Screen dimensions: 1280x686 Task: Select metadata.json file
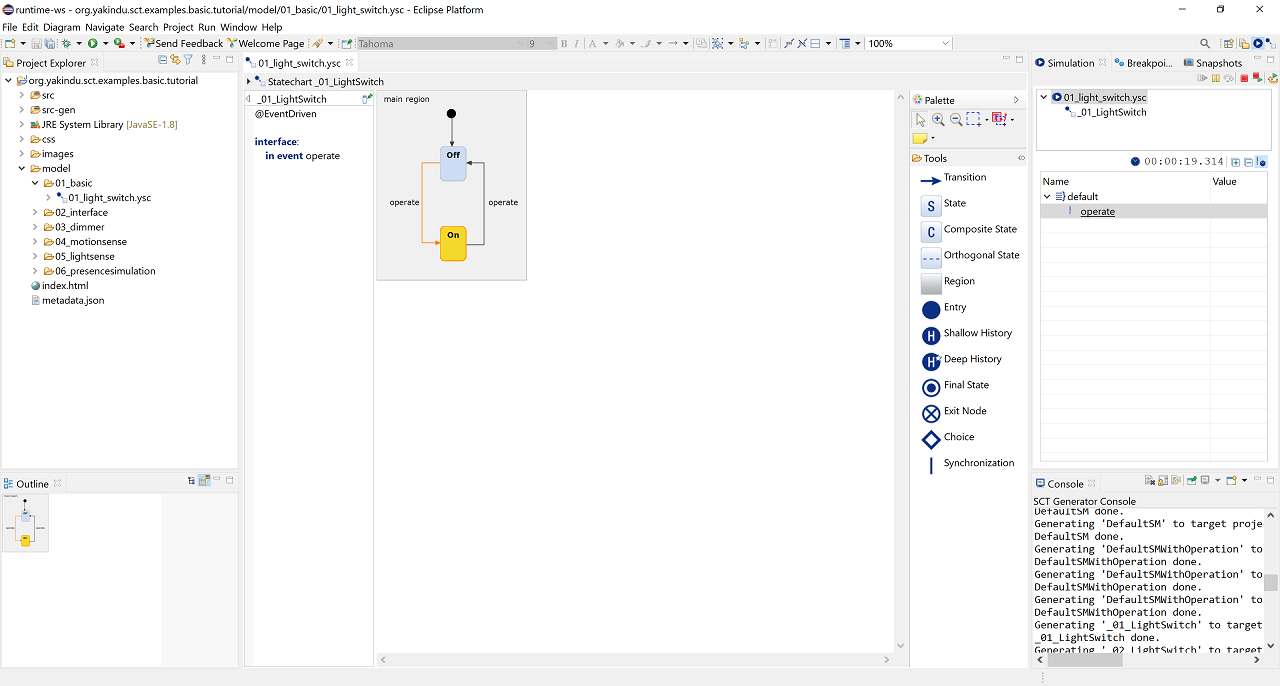[x=66, y=300]
